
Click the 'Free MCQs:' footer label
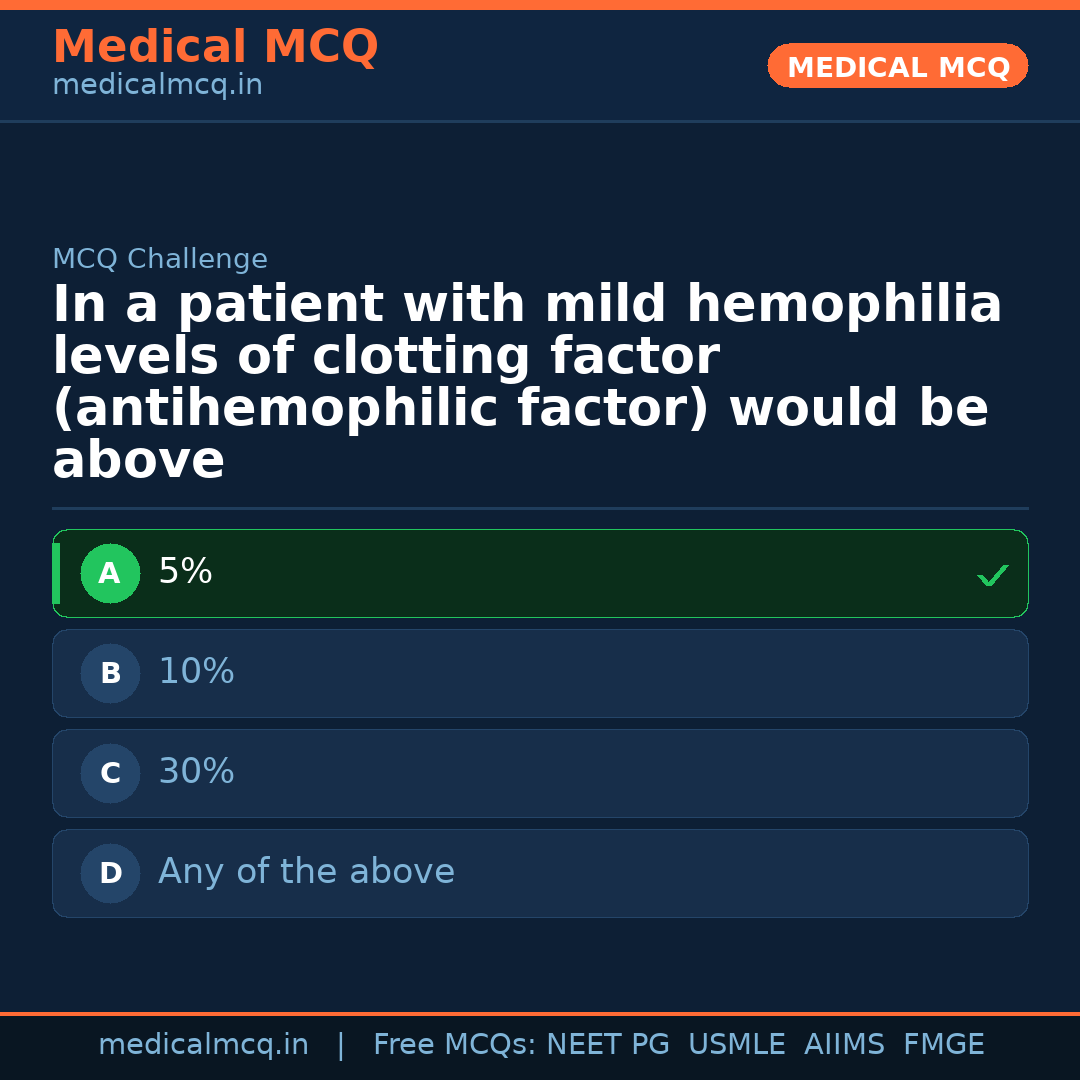click(455, 1045)
